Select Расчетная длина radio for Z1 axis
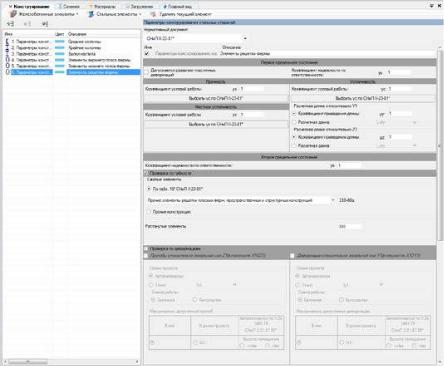 coord(294,146)
